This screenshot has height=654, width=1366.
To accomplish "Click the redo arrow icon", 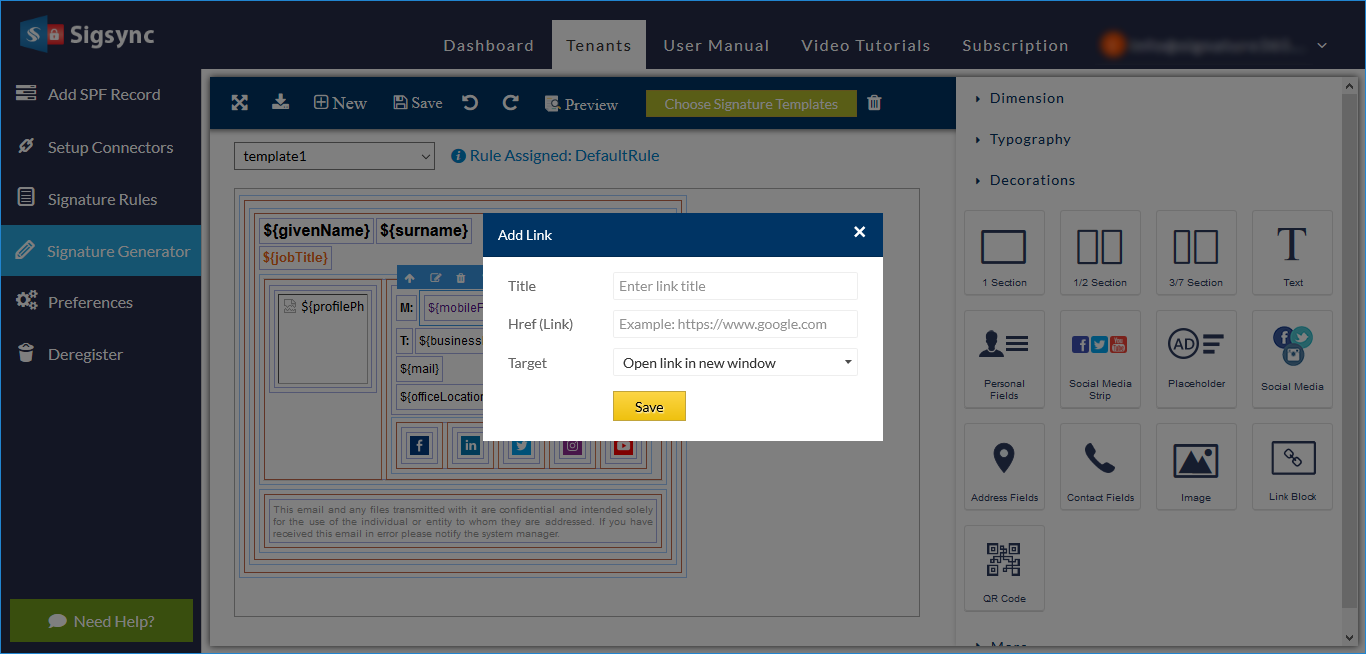I will tap(510, 103).
